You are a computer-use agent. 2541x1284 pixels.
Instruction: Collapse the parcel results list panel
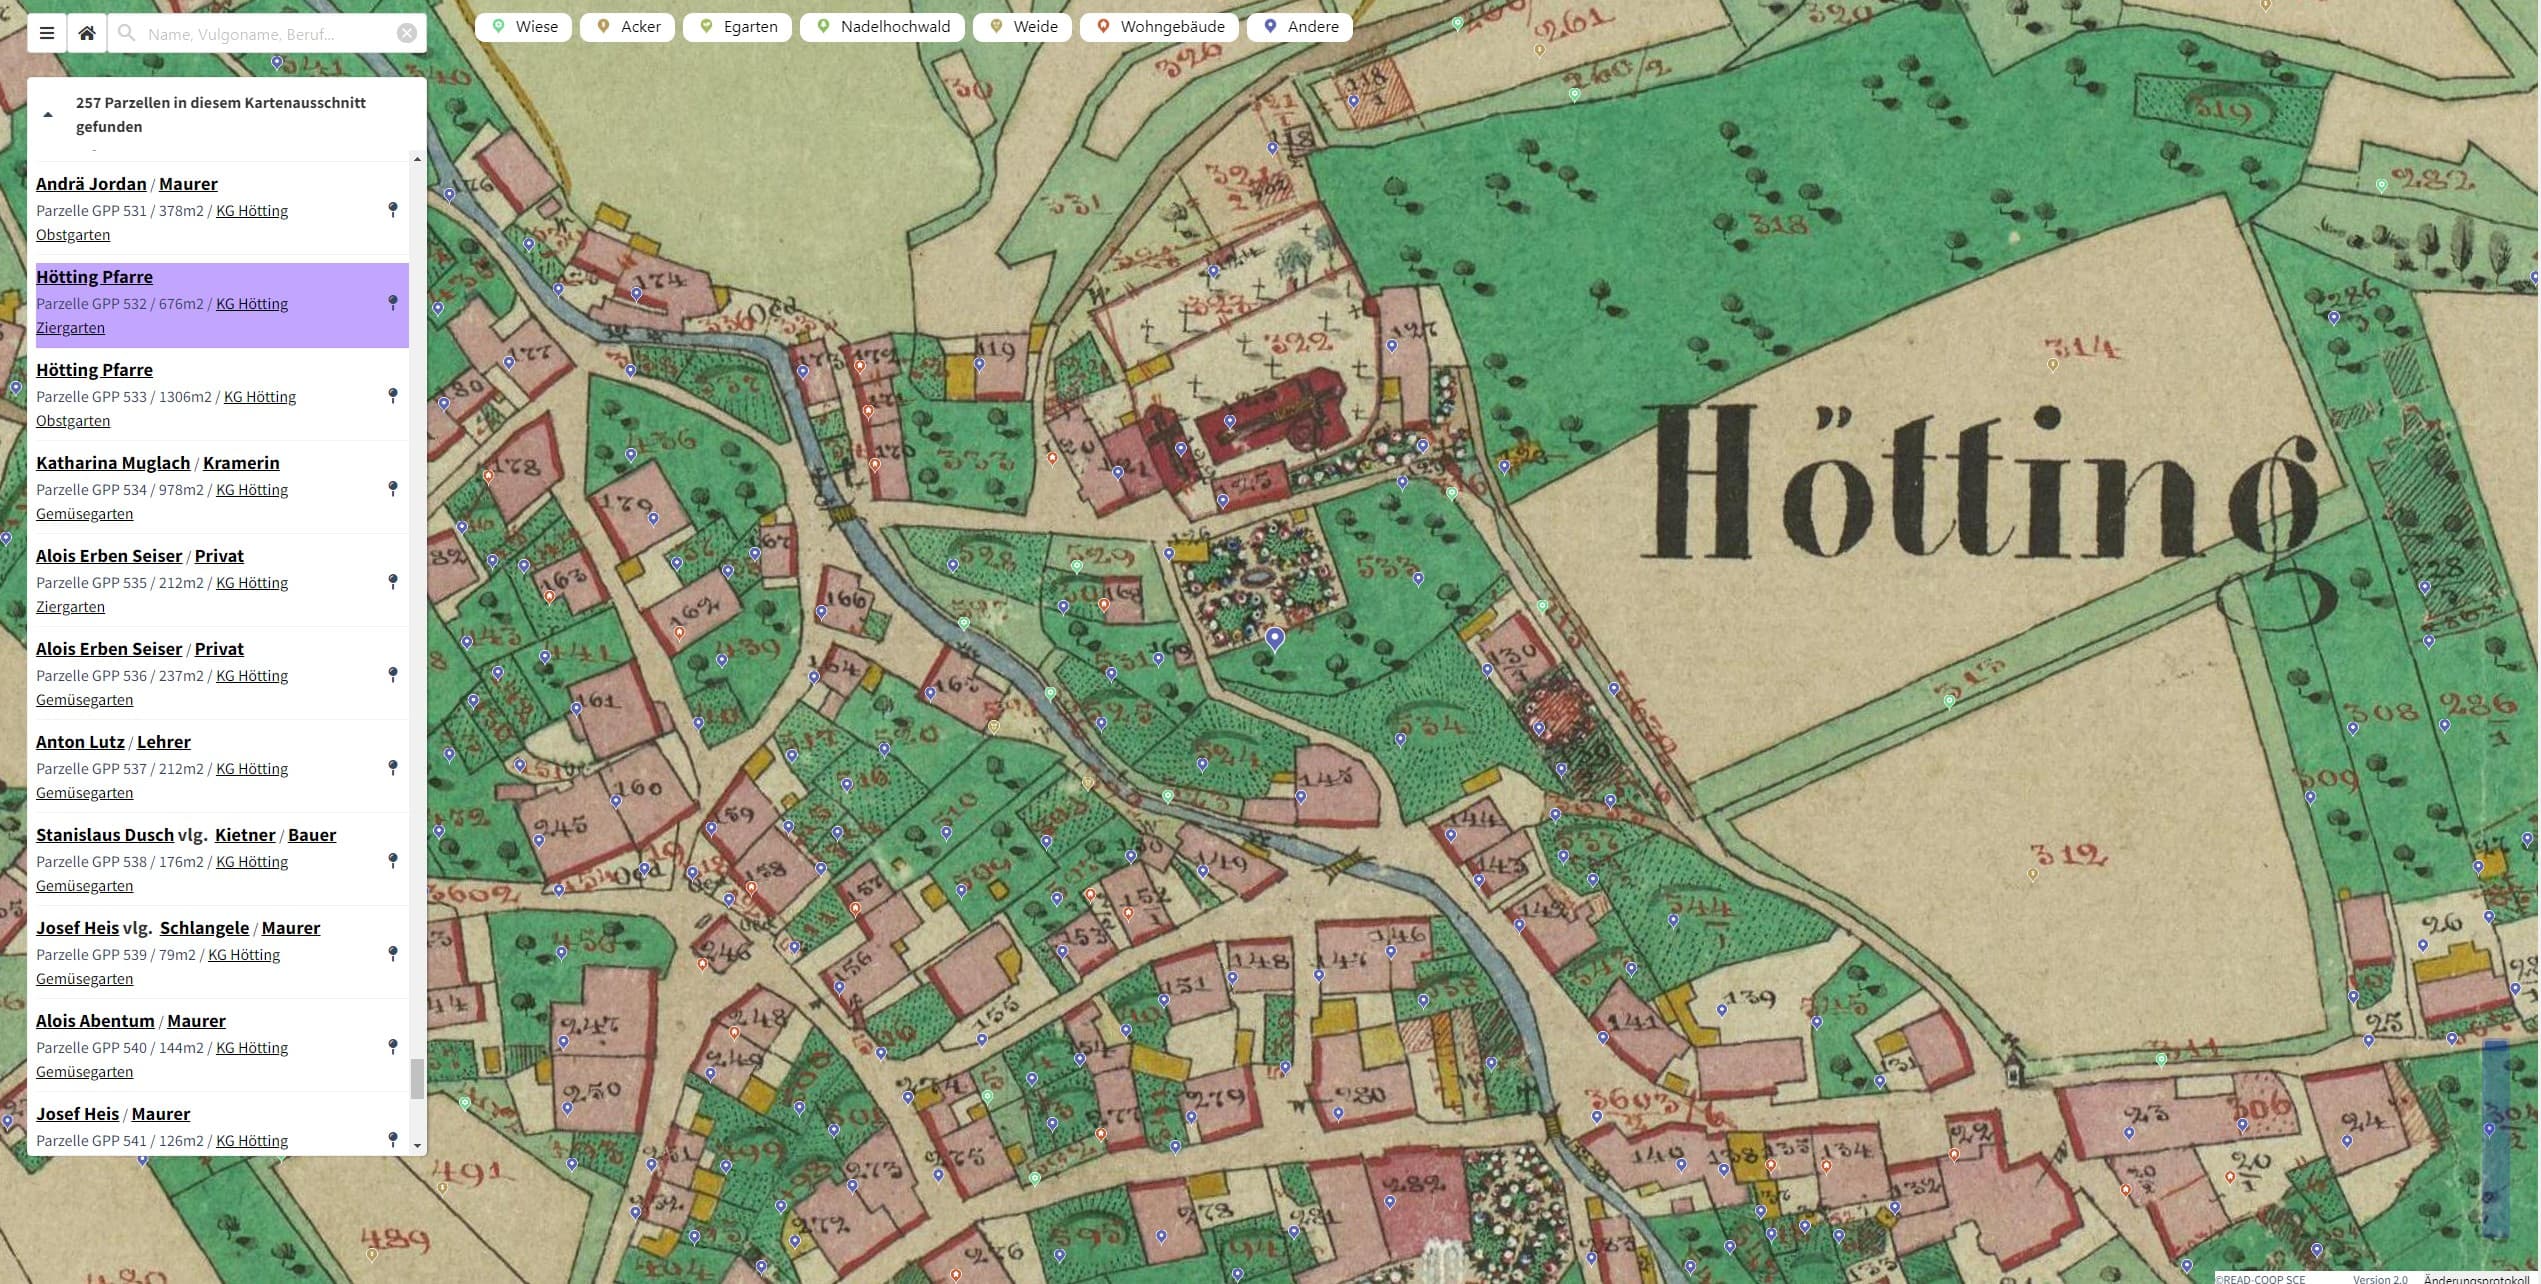coord(48,115)
